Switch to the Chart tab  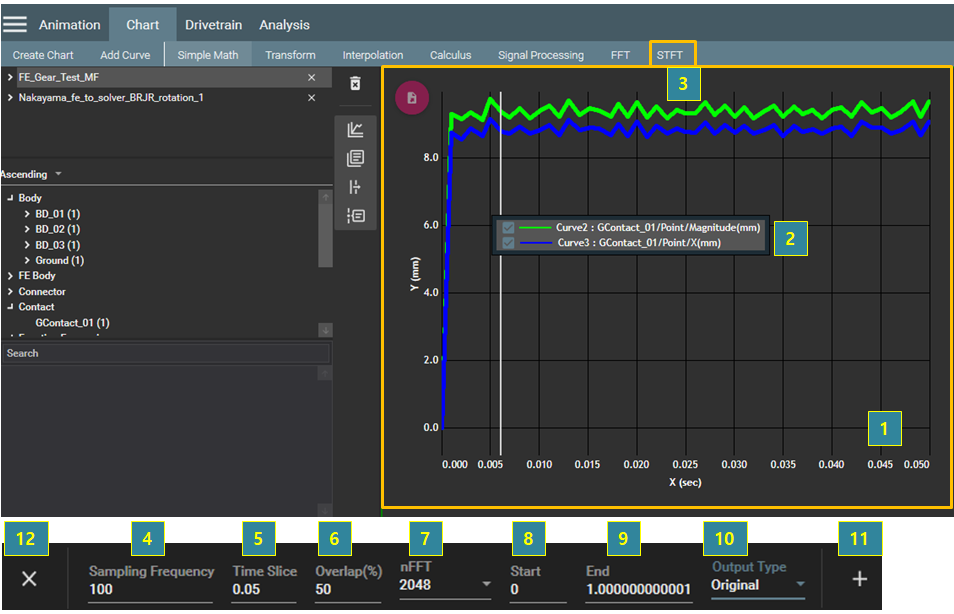pos(142,25)
